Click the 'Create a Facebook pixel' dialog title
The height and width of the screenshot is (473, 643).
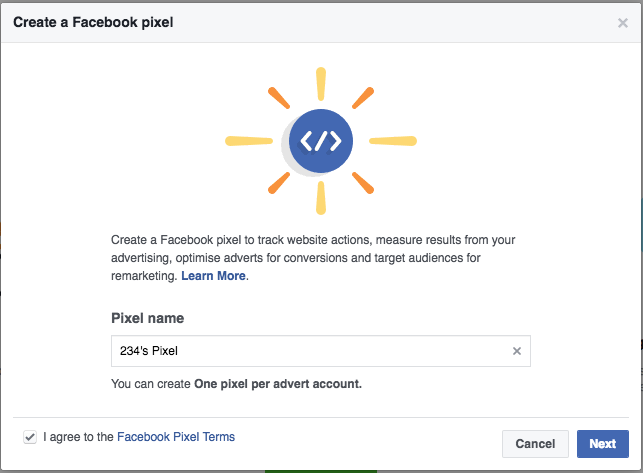[93, 22]
